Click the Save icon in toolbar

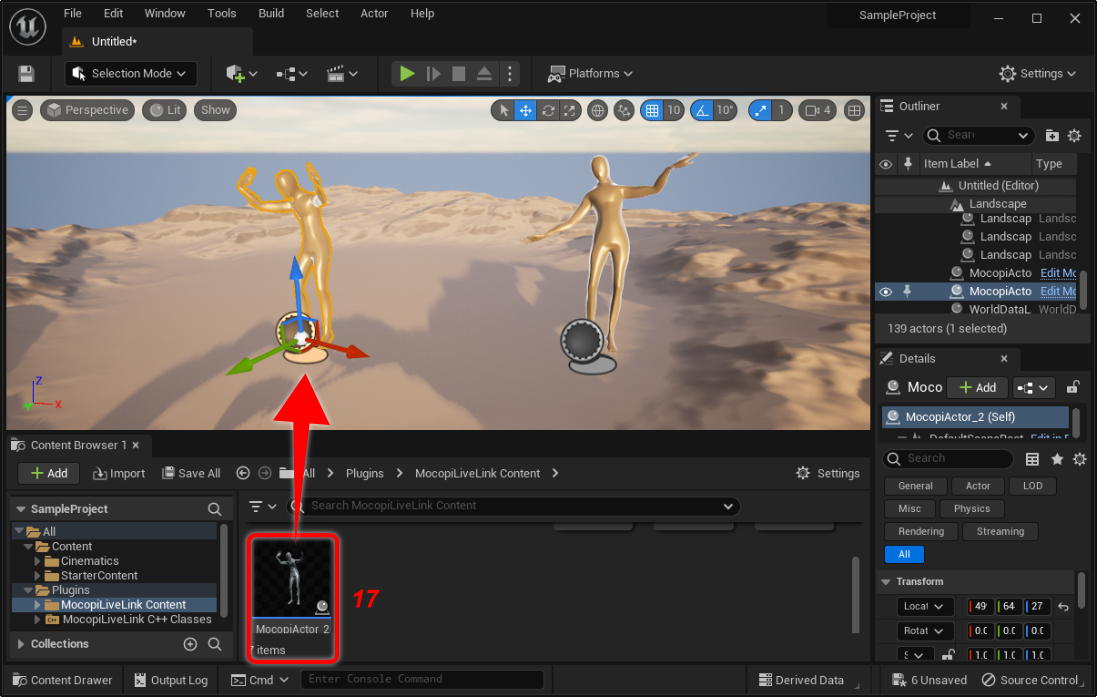[x=26, y=74]
